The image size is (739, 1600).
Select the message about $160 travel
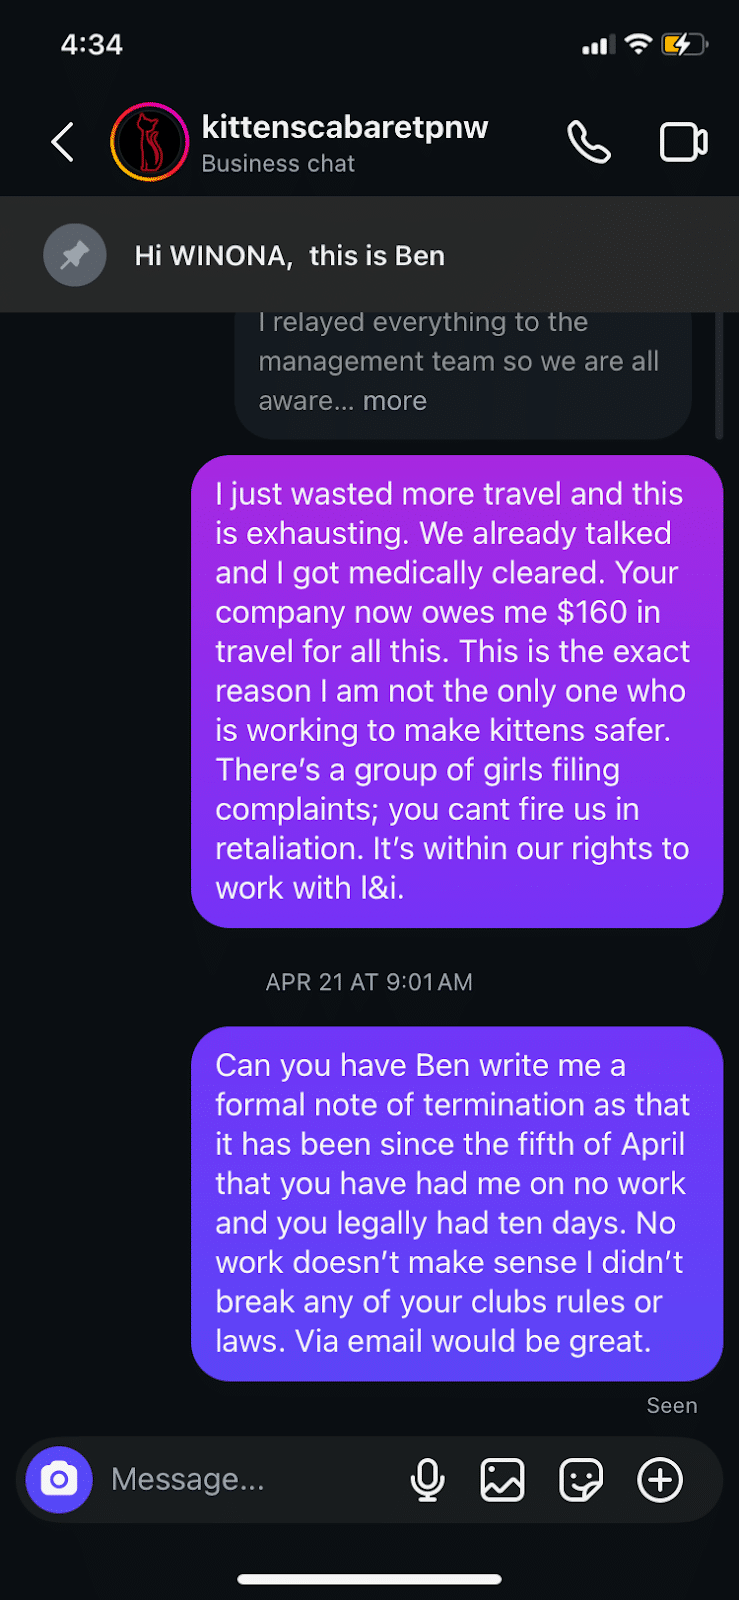click(456, 691)
